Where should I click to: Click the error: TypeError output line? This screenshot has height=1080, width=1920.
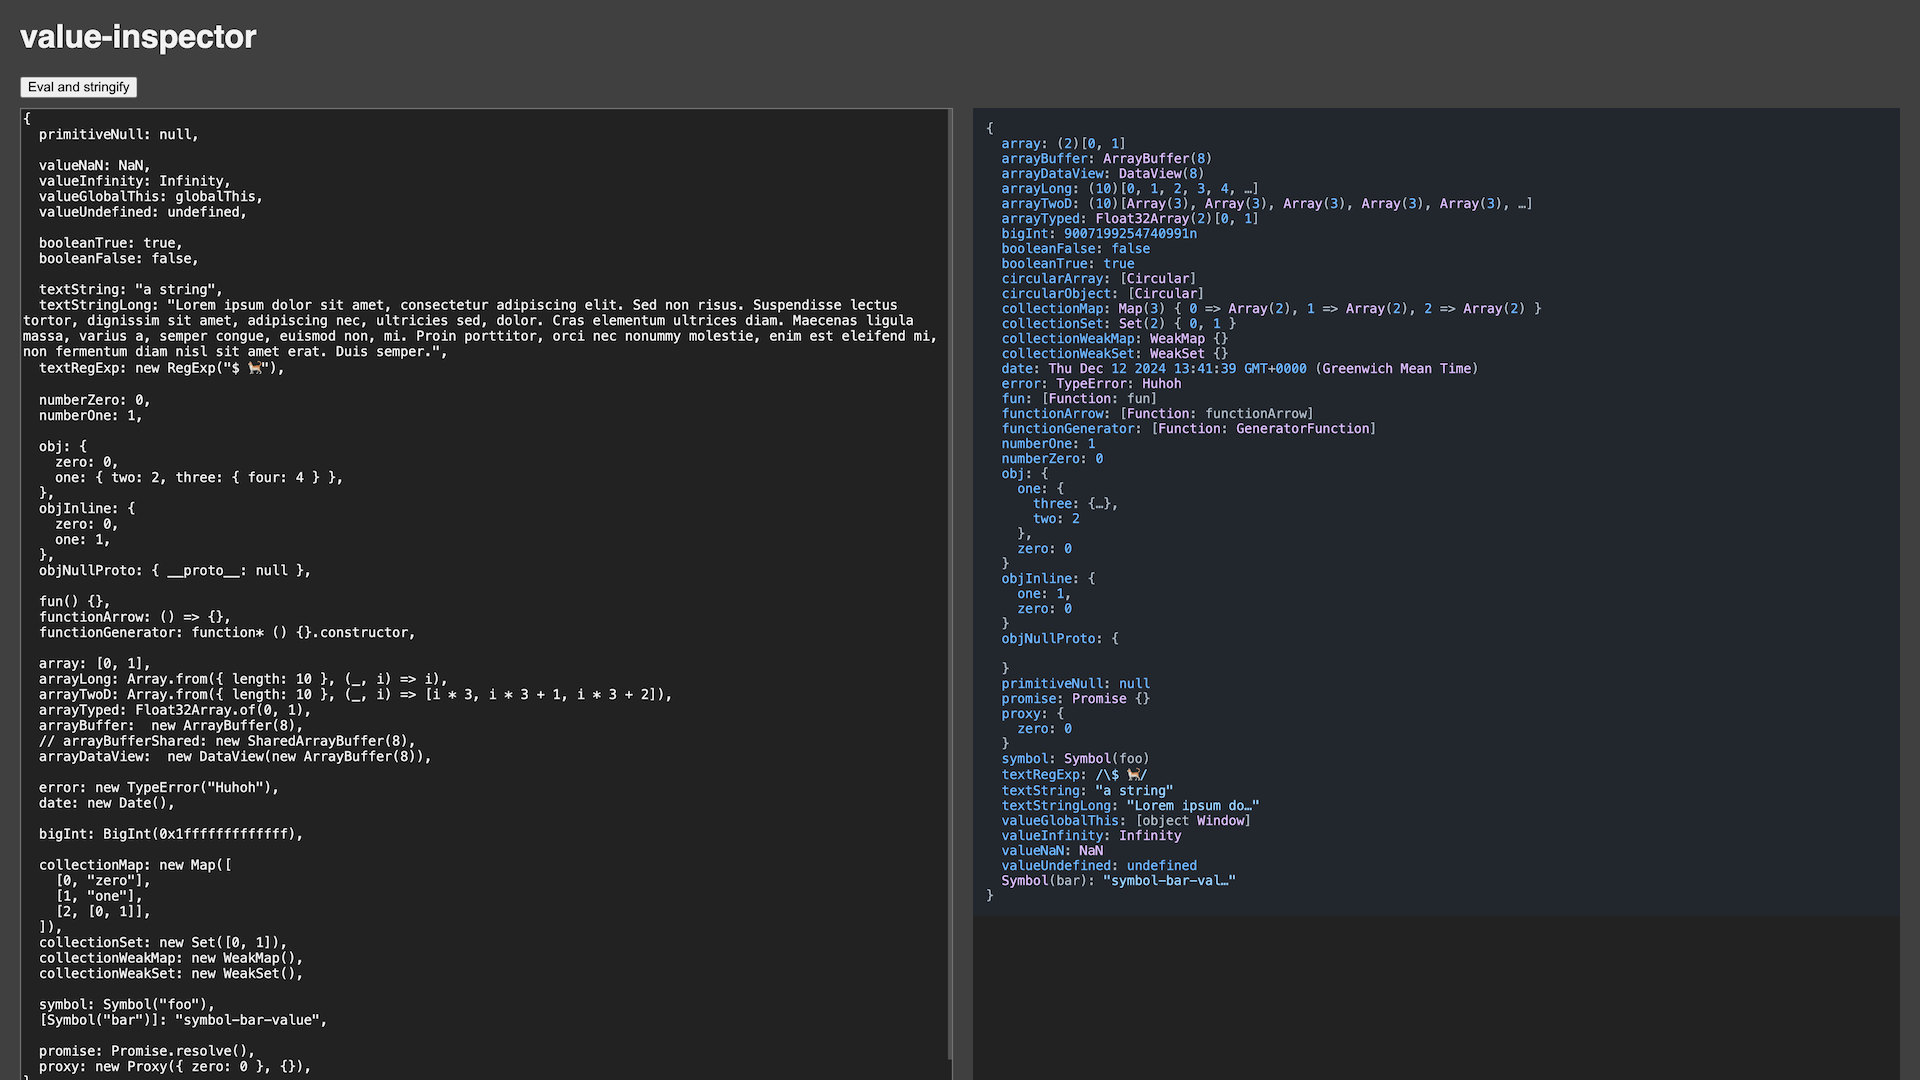[x=1090, y=384]
